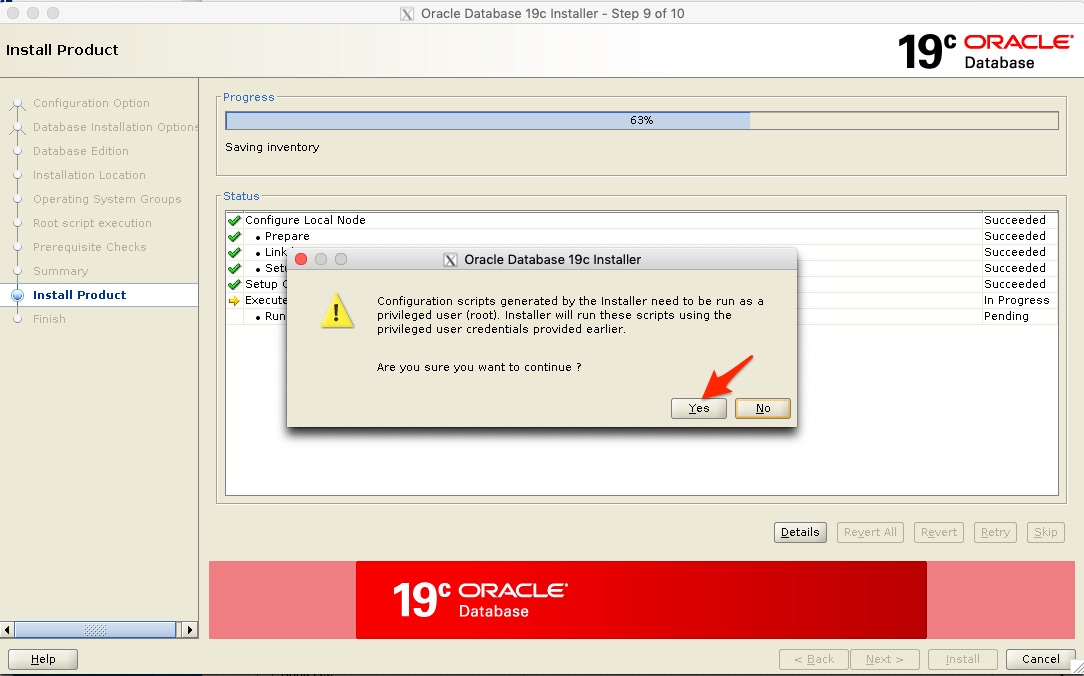Cancel the installation
The width and height of the screenshot is (1084, 676).
(1040, 659)
